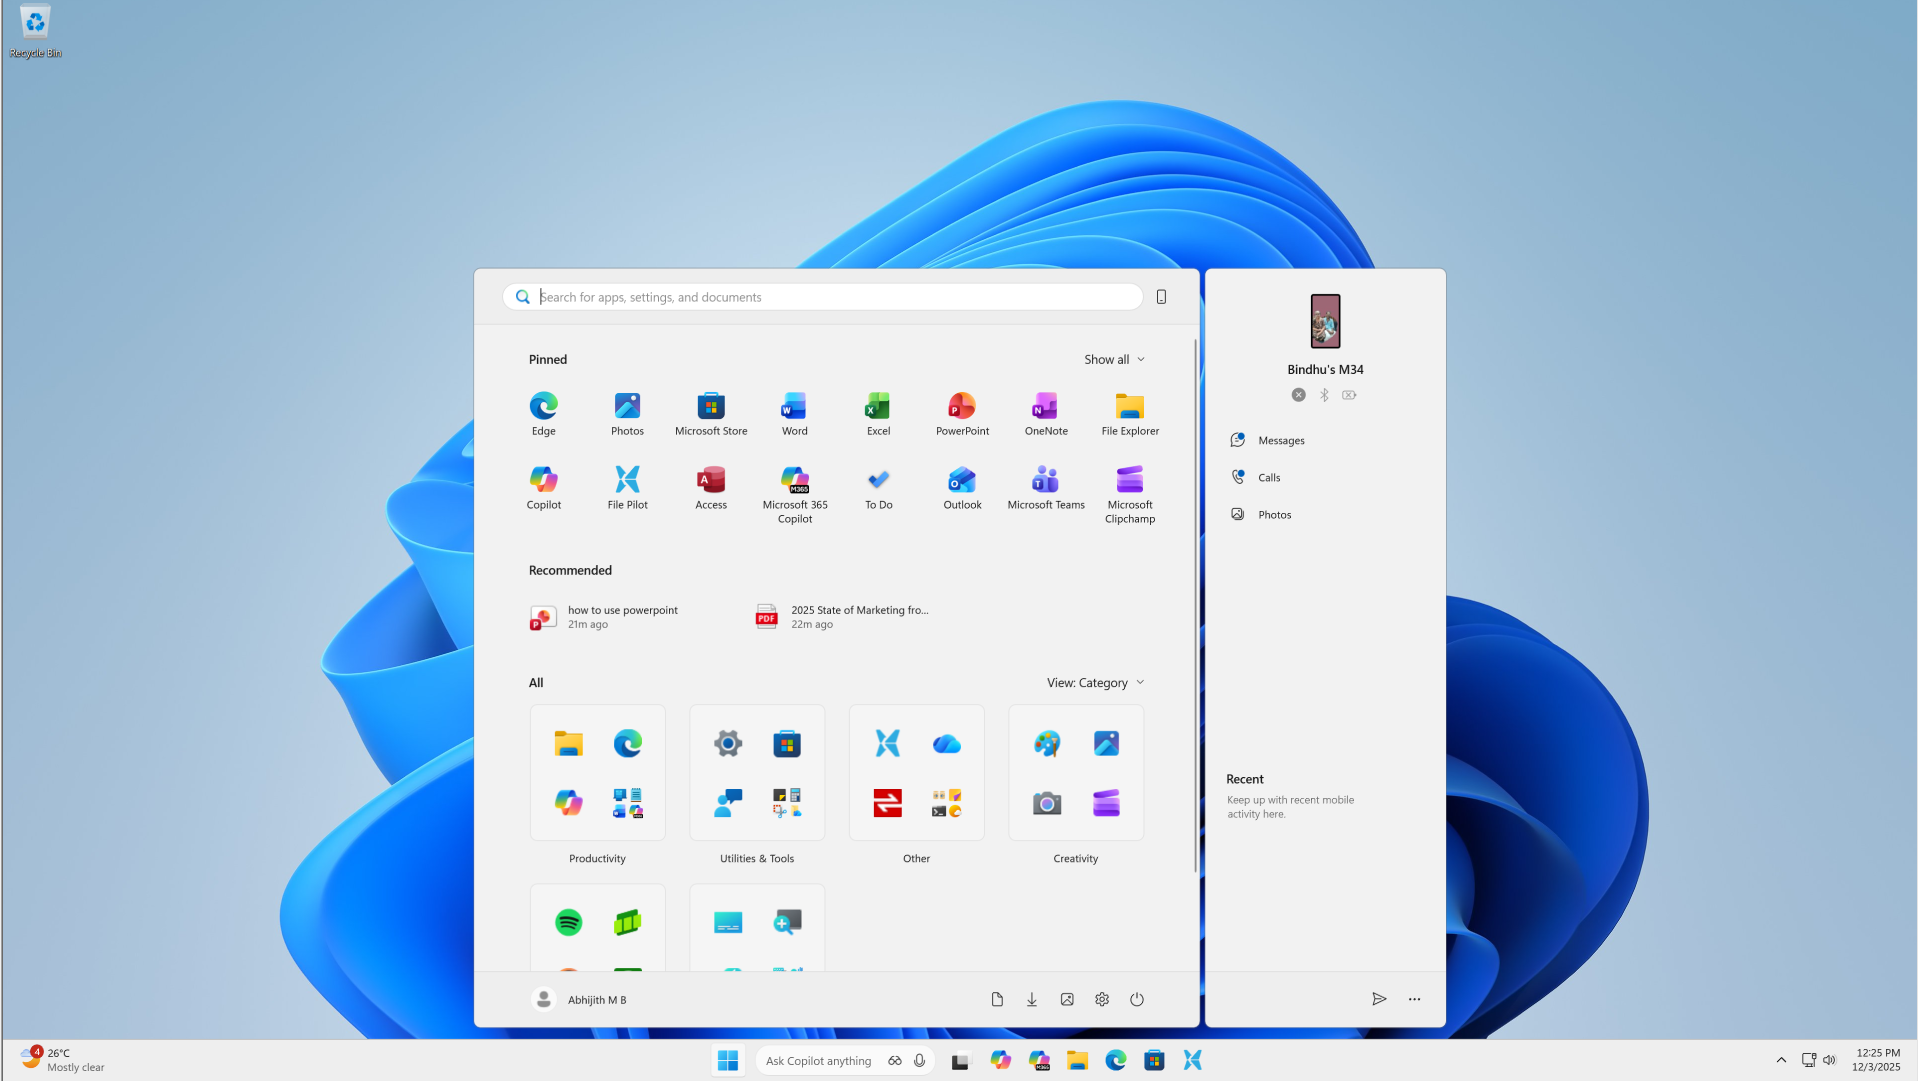This screenshot has height=1081, width=1919.
Task: Toggle Bluetooth for Bindhu's M34
Action: point(1324,395)
